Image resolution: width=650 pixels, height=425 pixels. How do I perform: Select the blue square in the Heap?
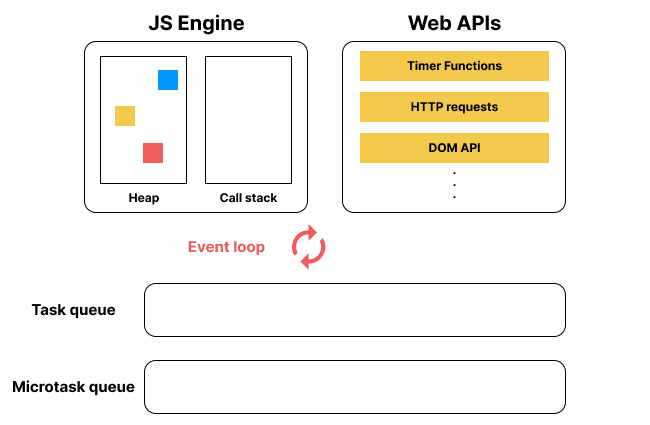tap(168, 80)
